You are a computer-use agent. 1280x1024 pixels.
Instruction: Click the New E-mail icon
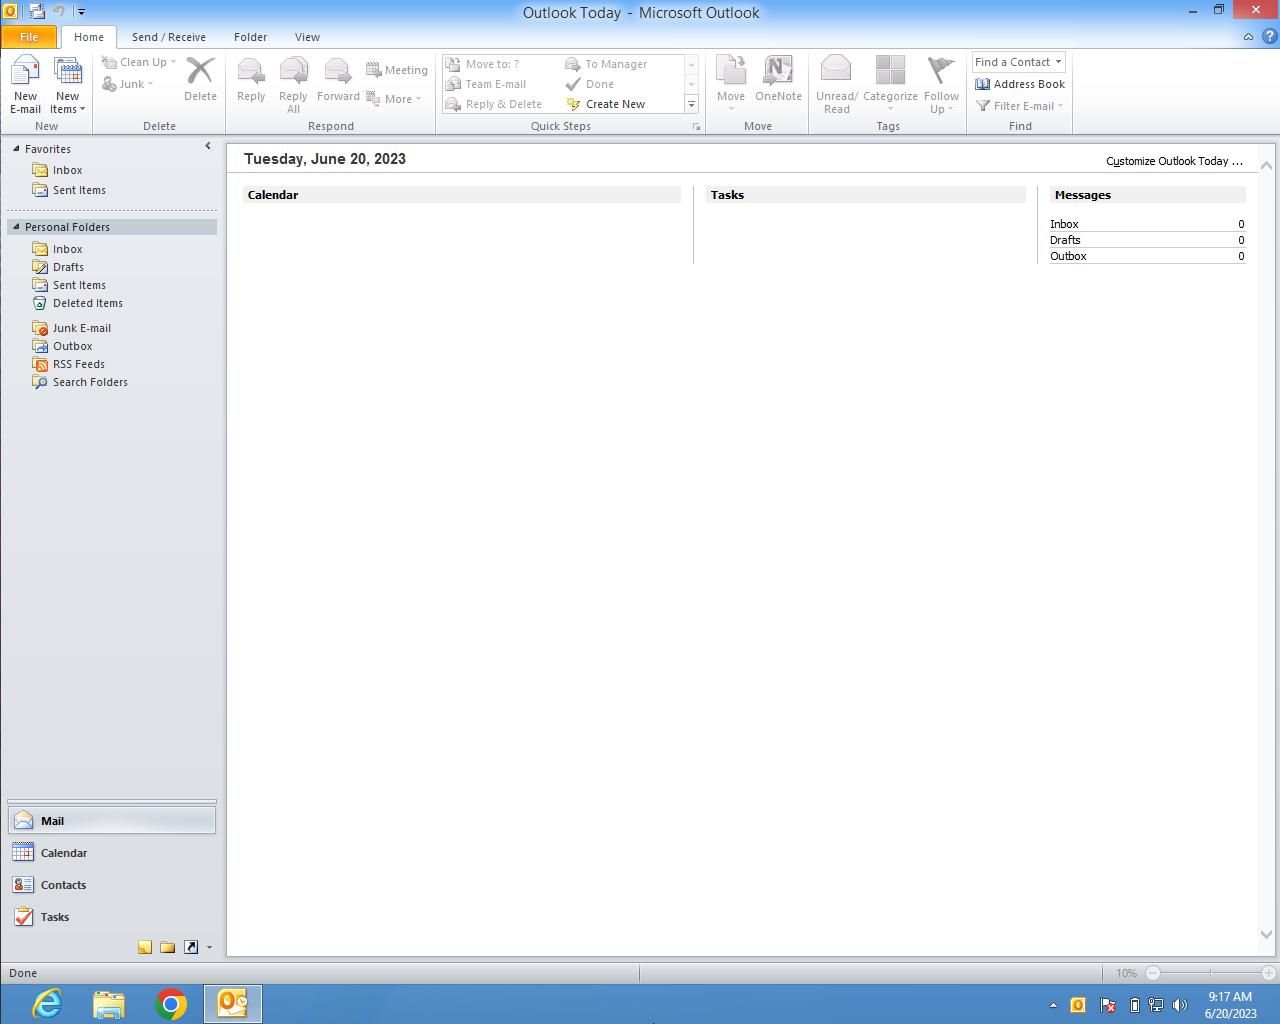pyautogui.click(x=25, y=85)
